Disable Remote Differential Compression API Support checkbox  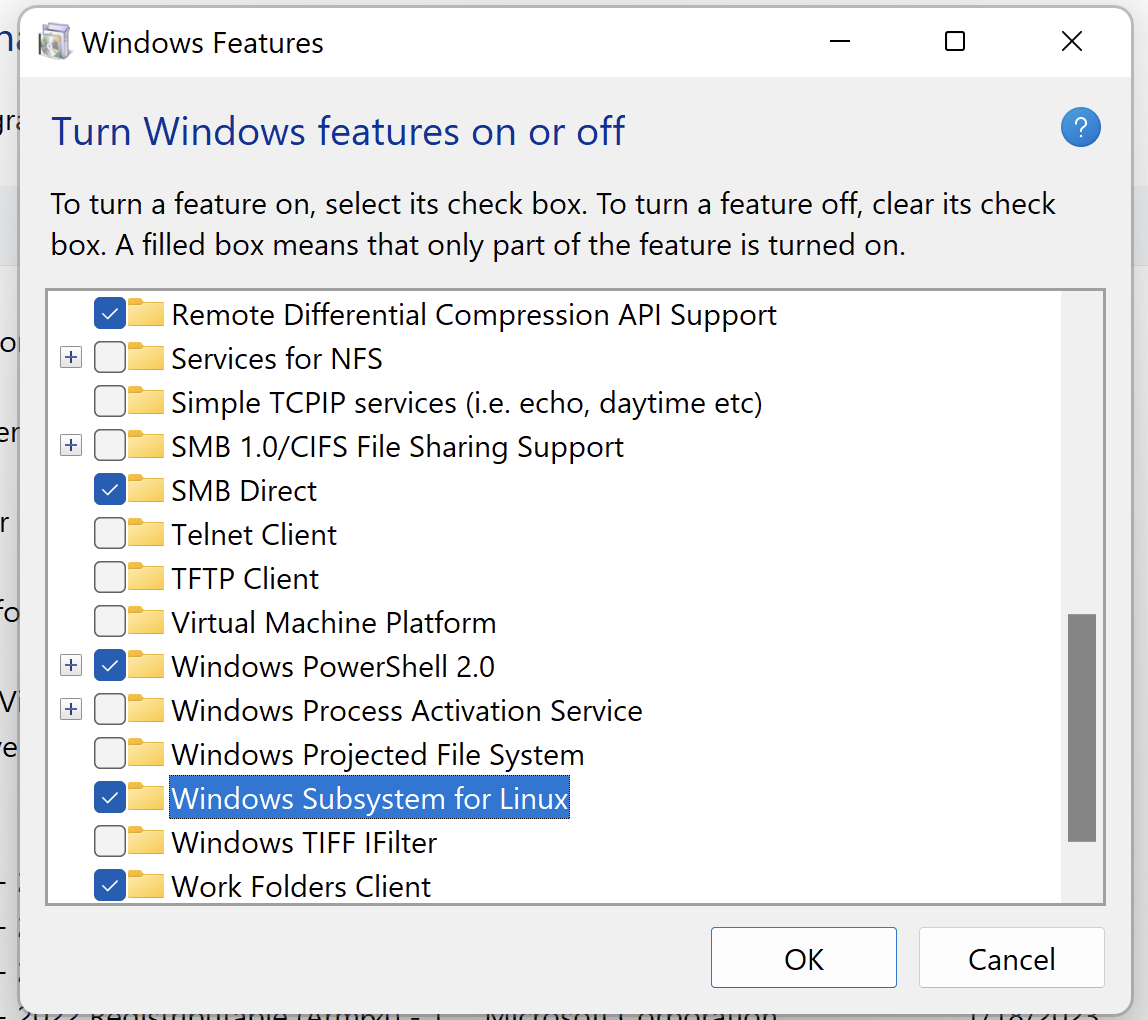click(x=109, y=314)
